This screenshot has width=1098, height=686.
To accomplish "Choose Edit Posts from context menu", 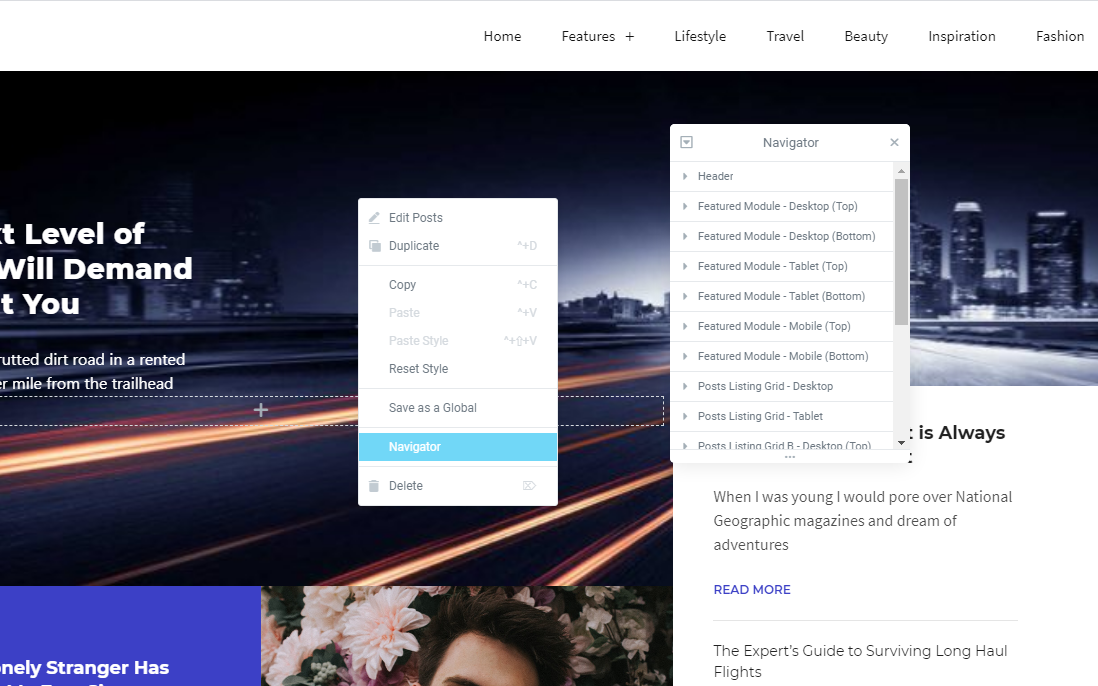I will click(x=458, y=218).
